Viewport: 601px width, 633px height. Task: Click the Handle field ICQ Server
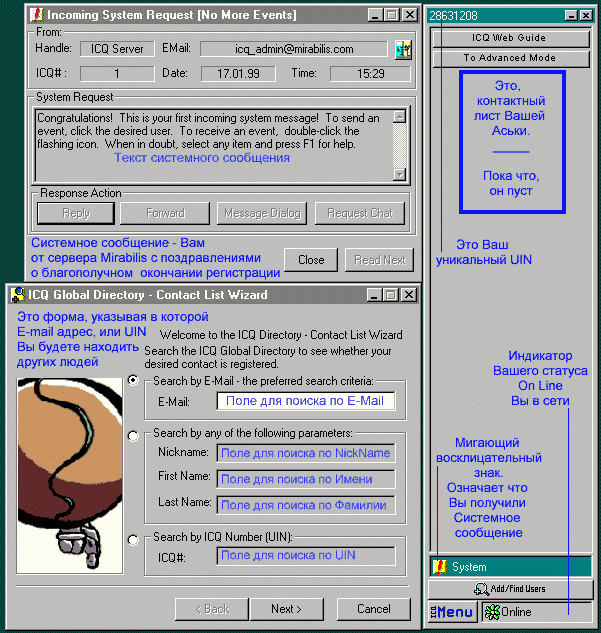(117, 49)
